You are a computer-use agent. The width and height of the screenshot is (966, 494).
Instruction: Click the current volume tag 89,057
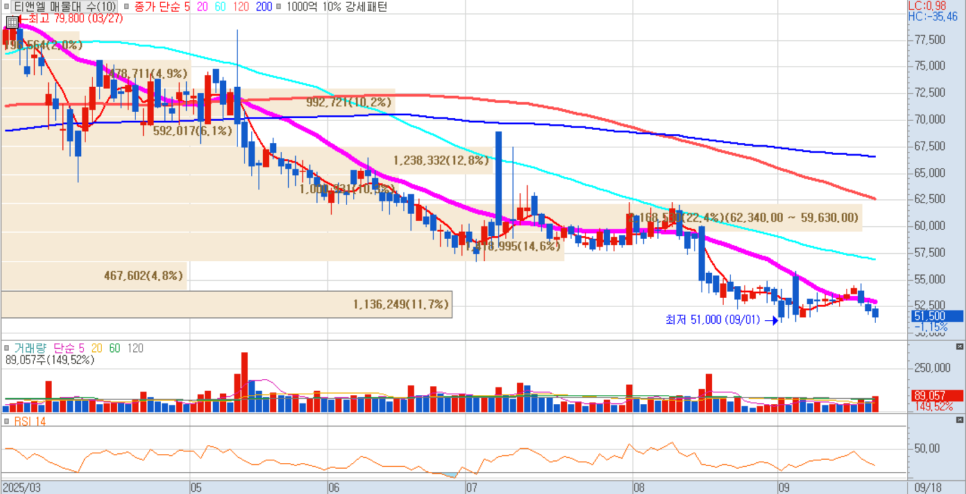(x=938, y=396)
